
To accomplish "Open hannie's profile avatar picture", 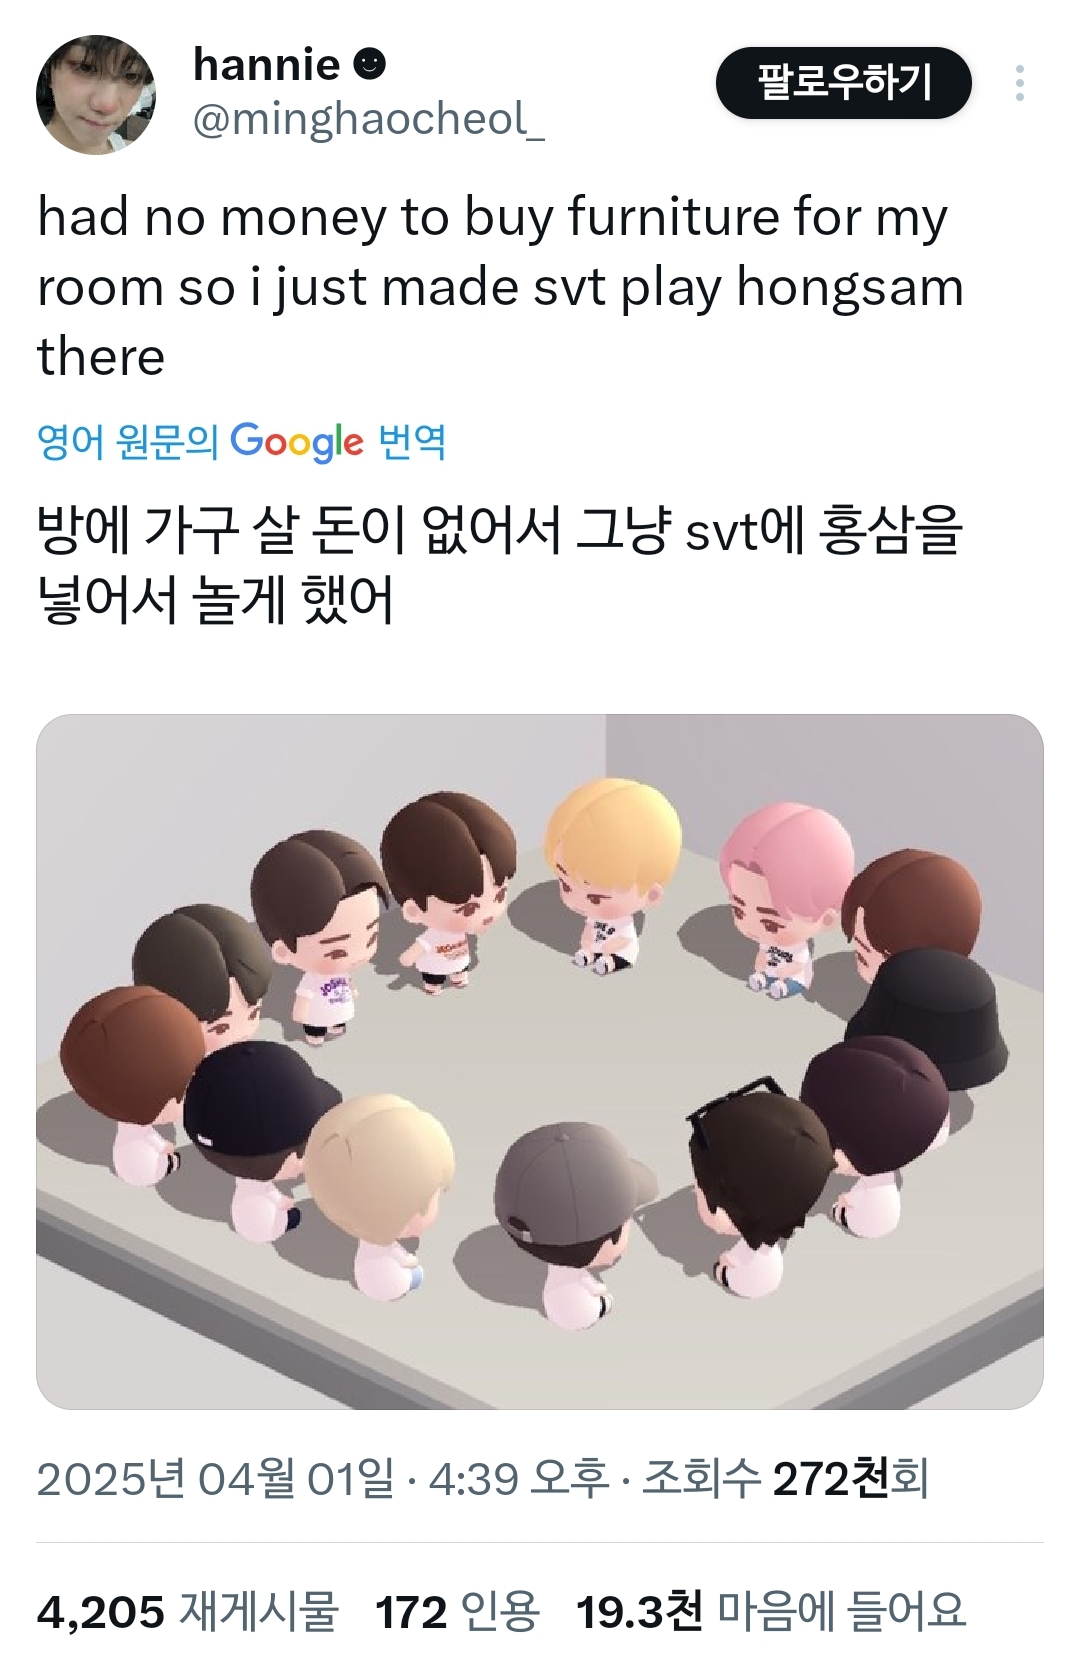I will (96, 95).
